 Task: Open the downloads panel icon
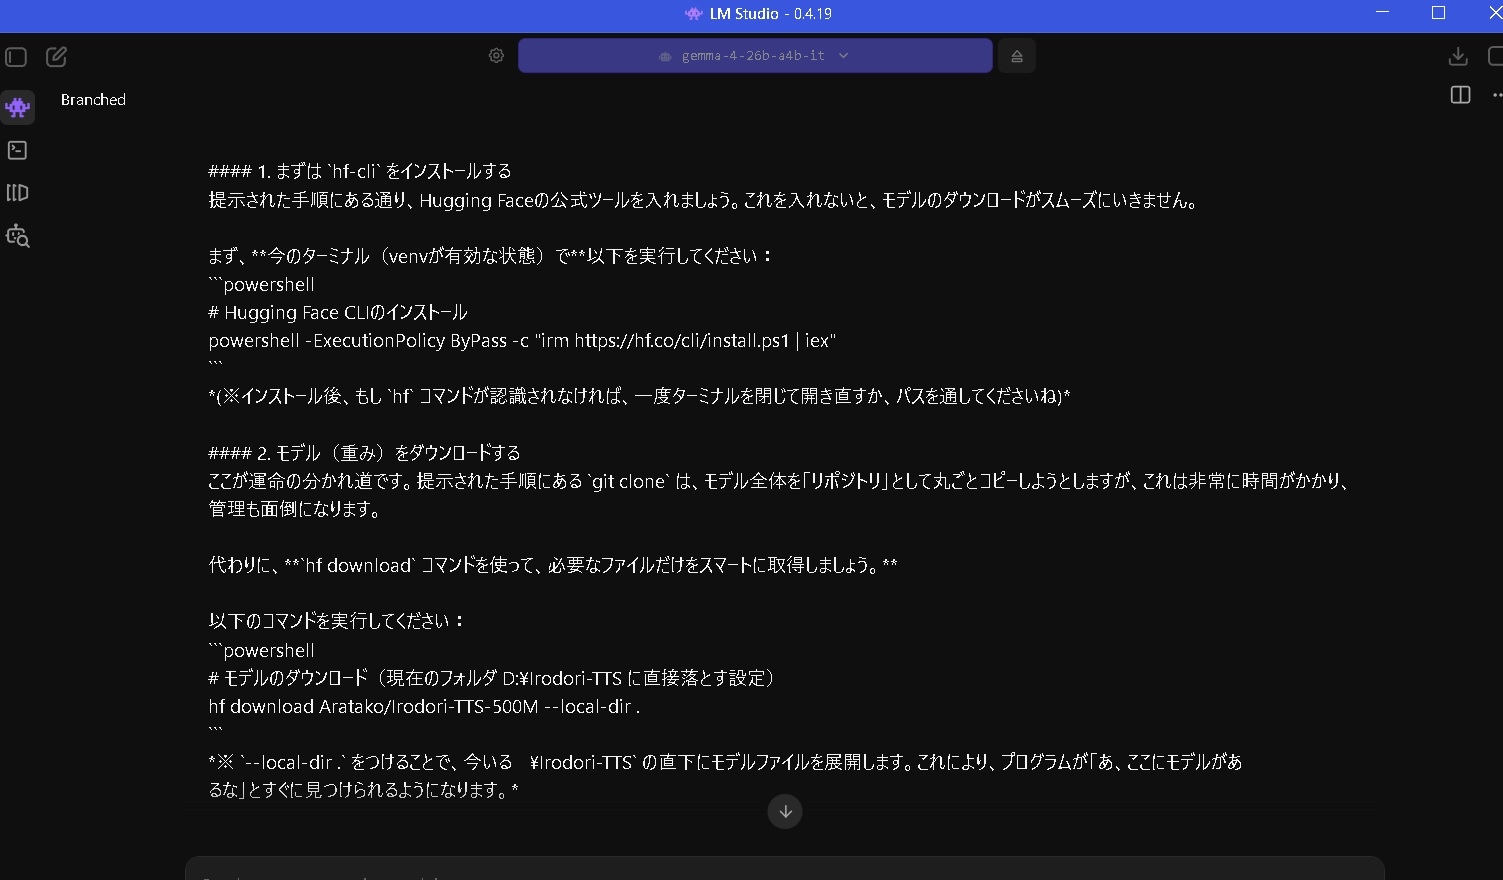tap(1458, 56)
